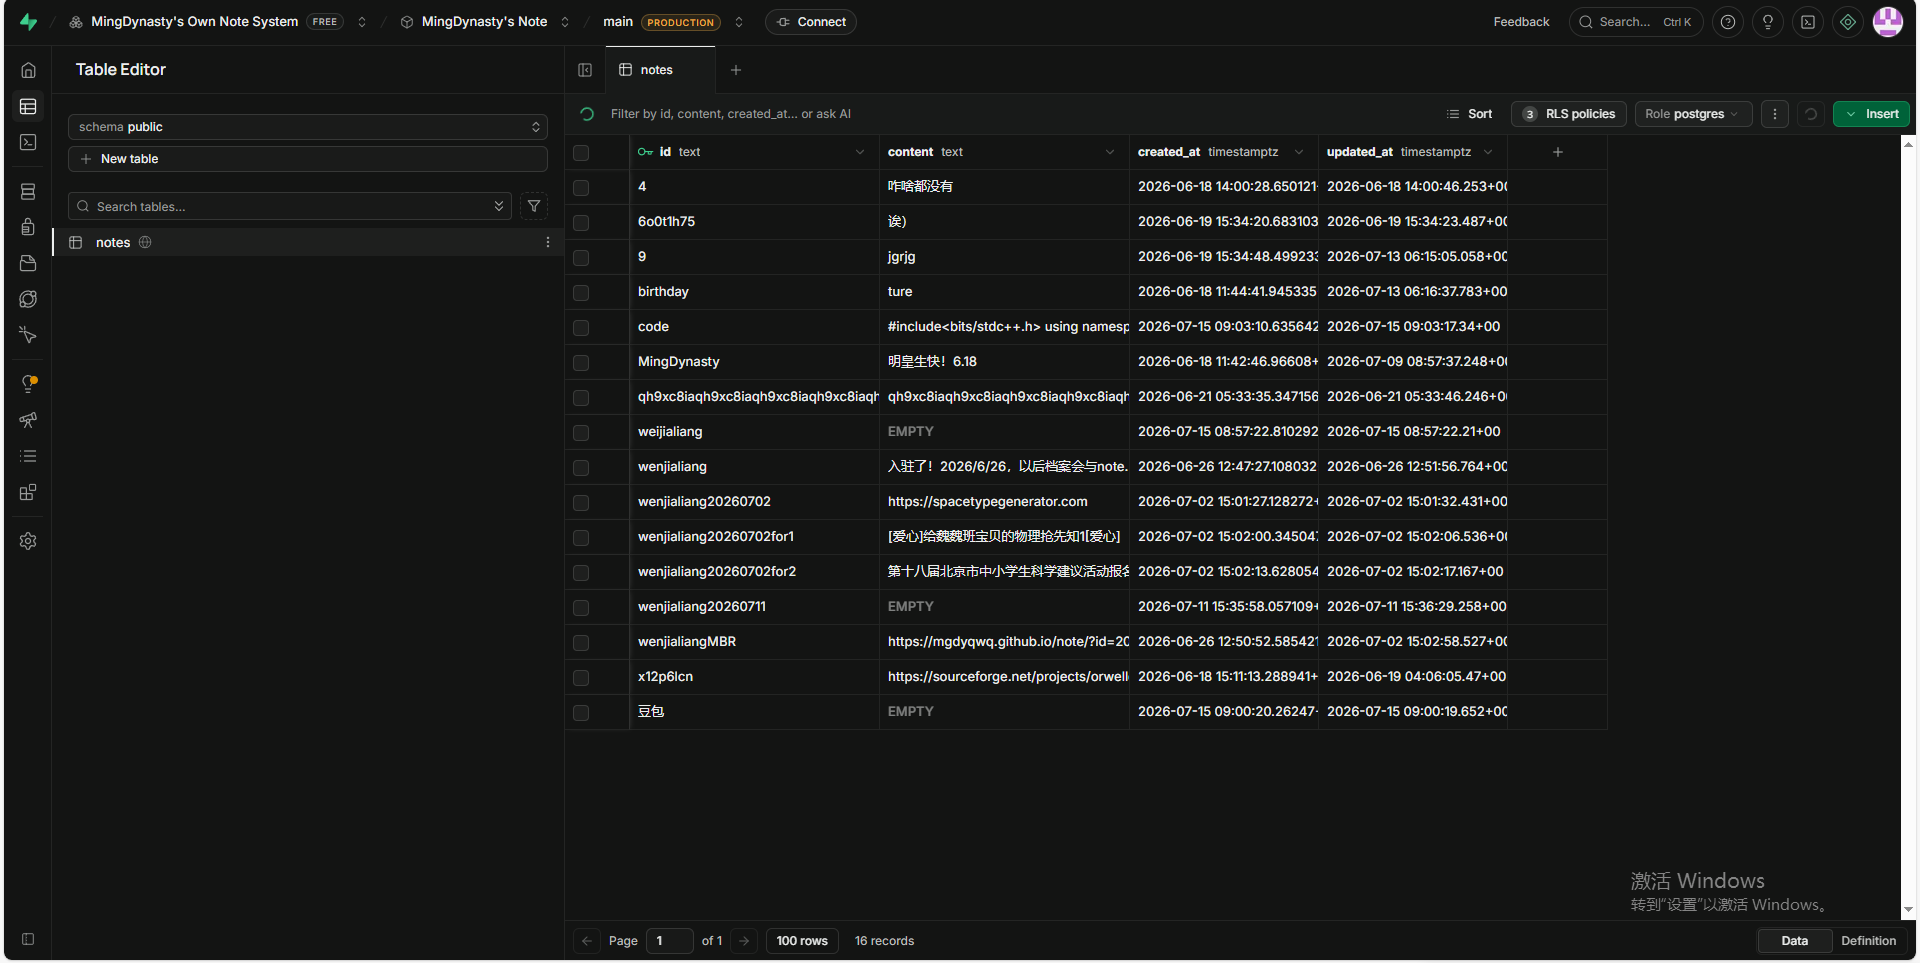Open the content column header chevron
1920x963 pixels.
[x=1110, y=152]
